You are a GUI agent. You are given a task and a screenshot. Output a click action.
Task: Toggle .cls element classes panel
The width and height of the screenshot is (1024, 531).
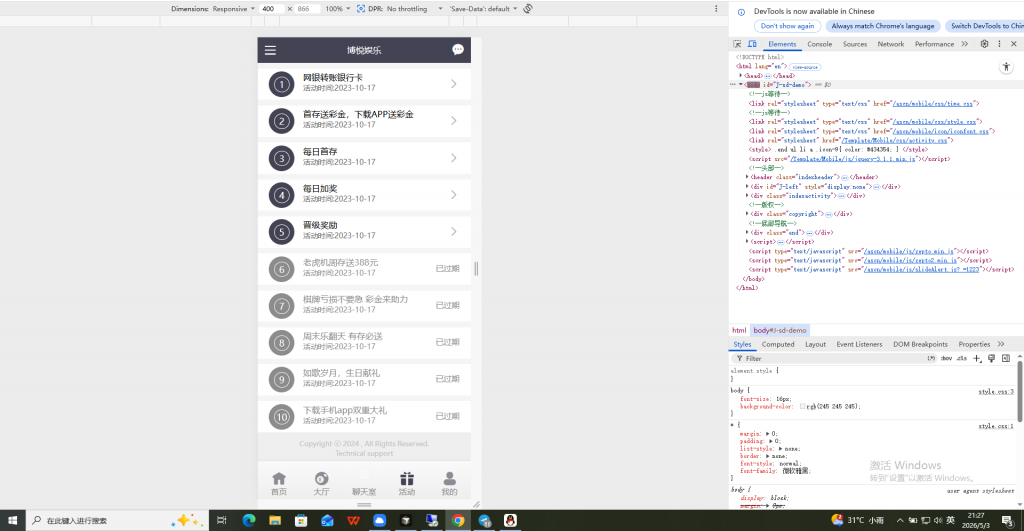pos(962,358)
